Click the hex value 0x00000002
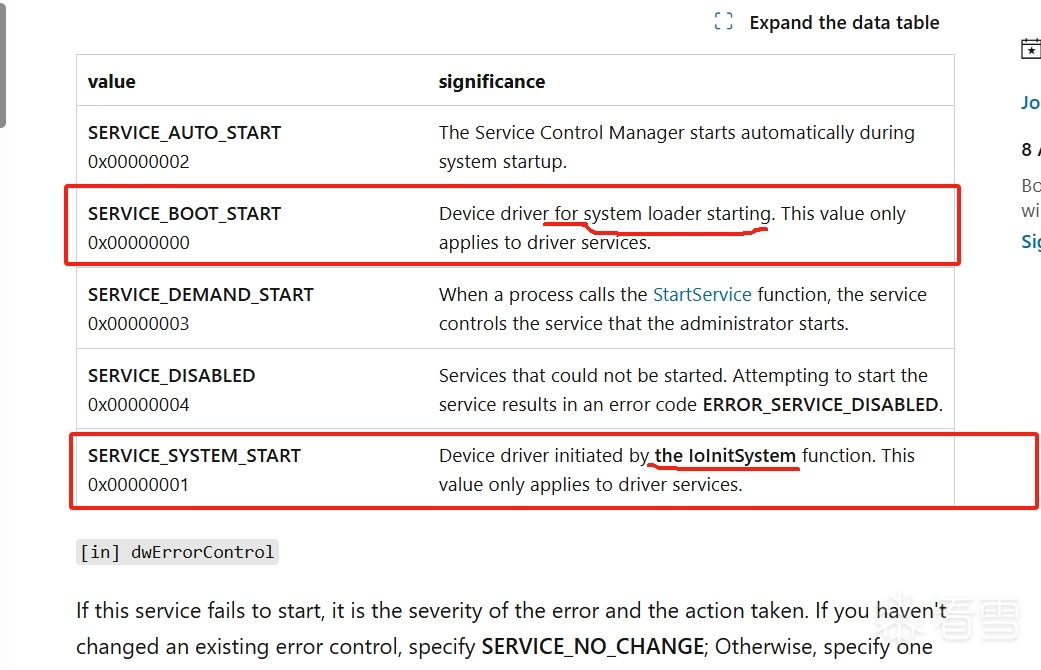 pyautogui.click(x=138, y=162)
